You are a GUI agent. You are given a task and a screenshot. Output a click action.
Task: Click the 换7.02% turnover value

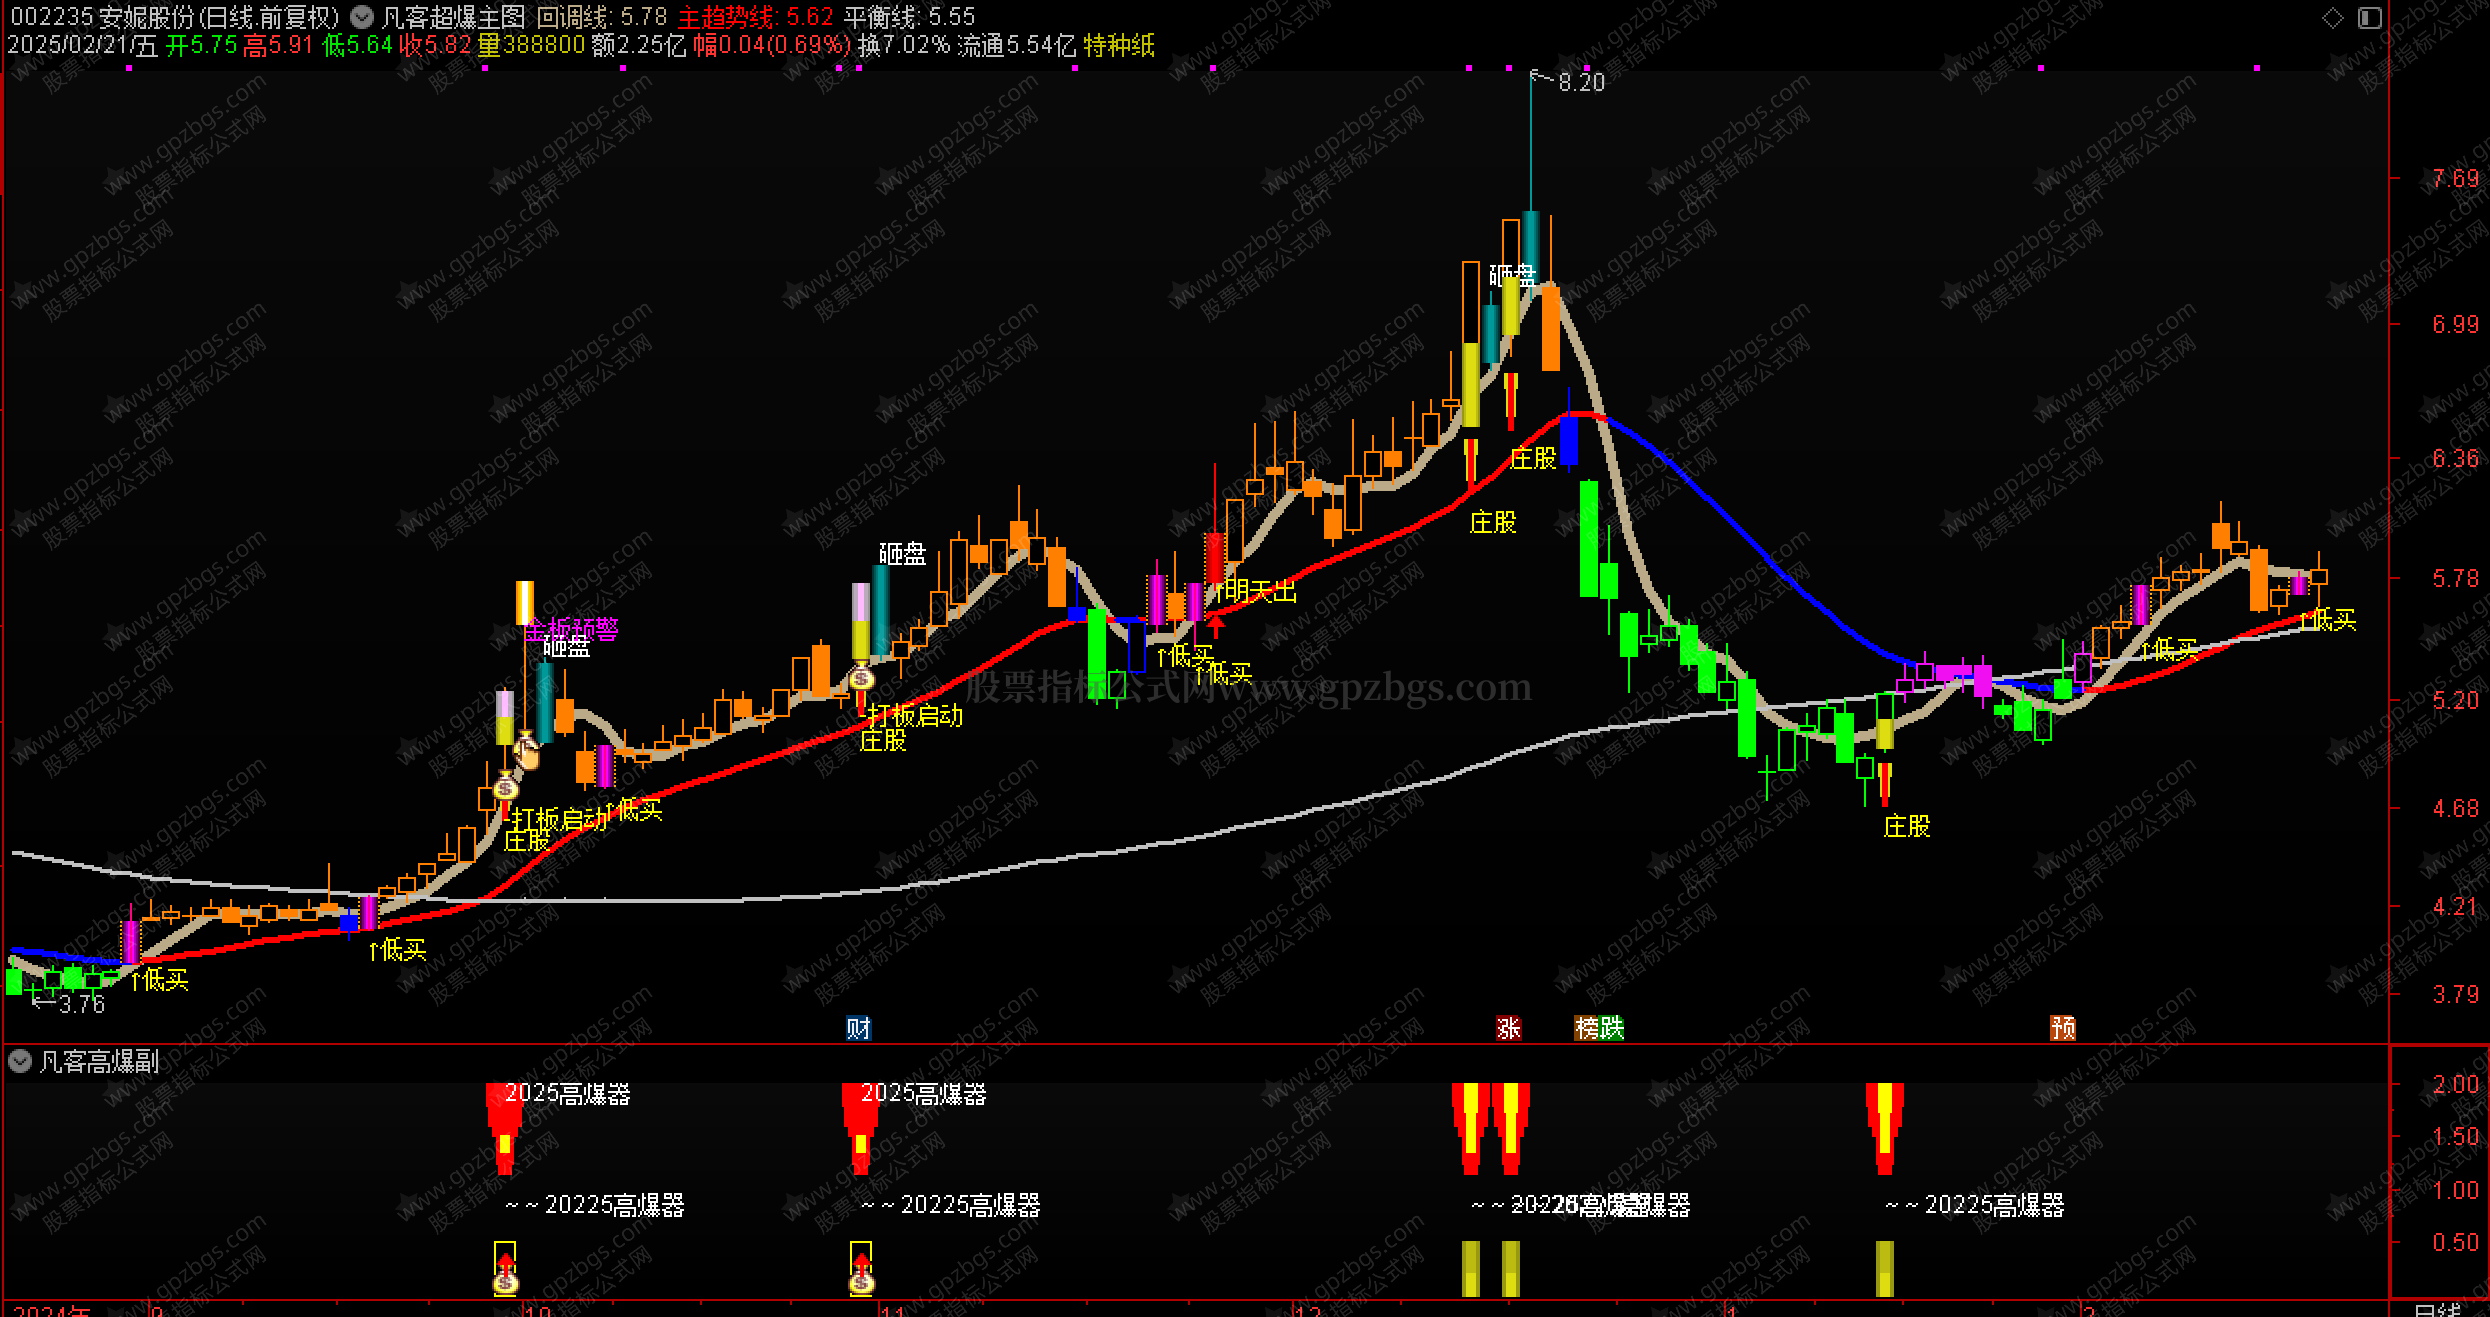(904, 45)
